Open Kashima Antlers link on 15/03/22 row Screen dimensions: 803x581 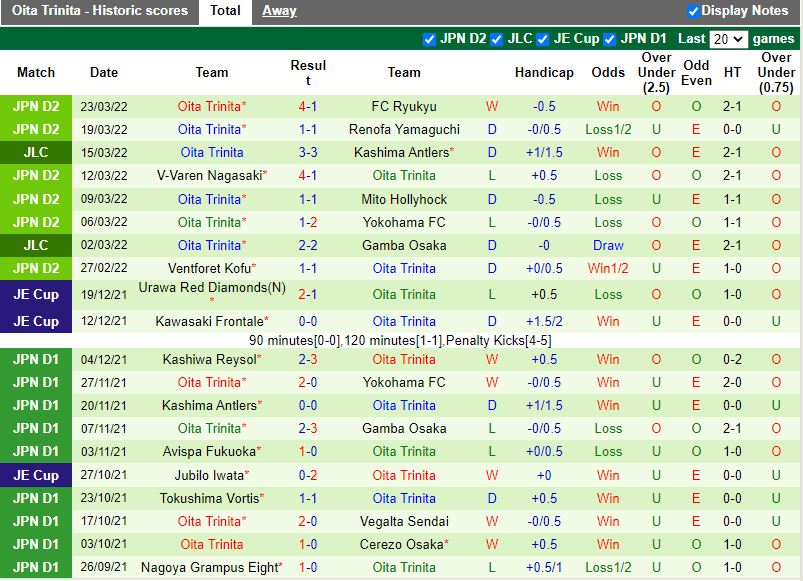[404, 153]
